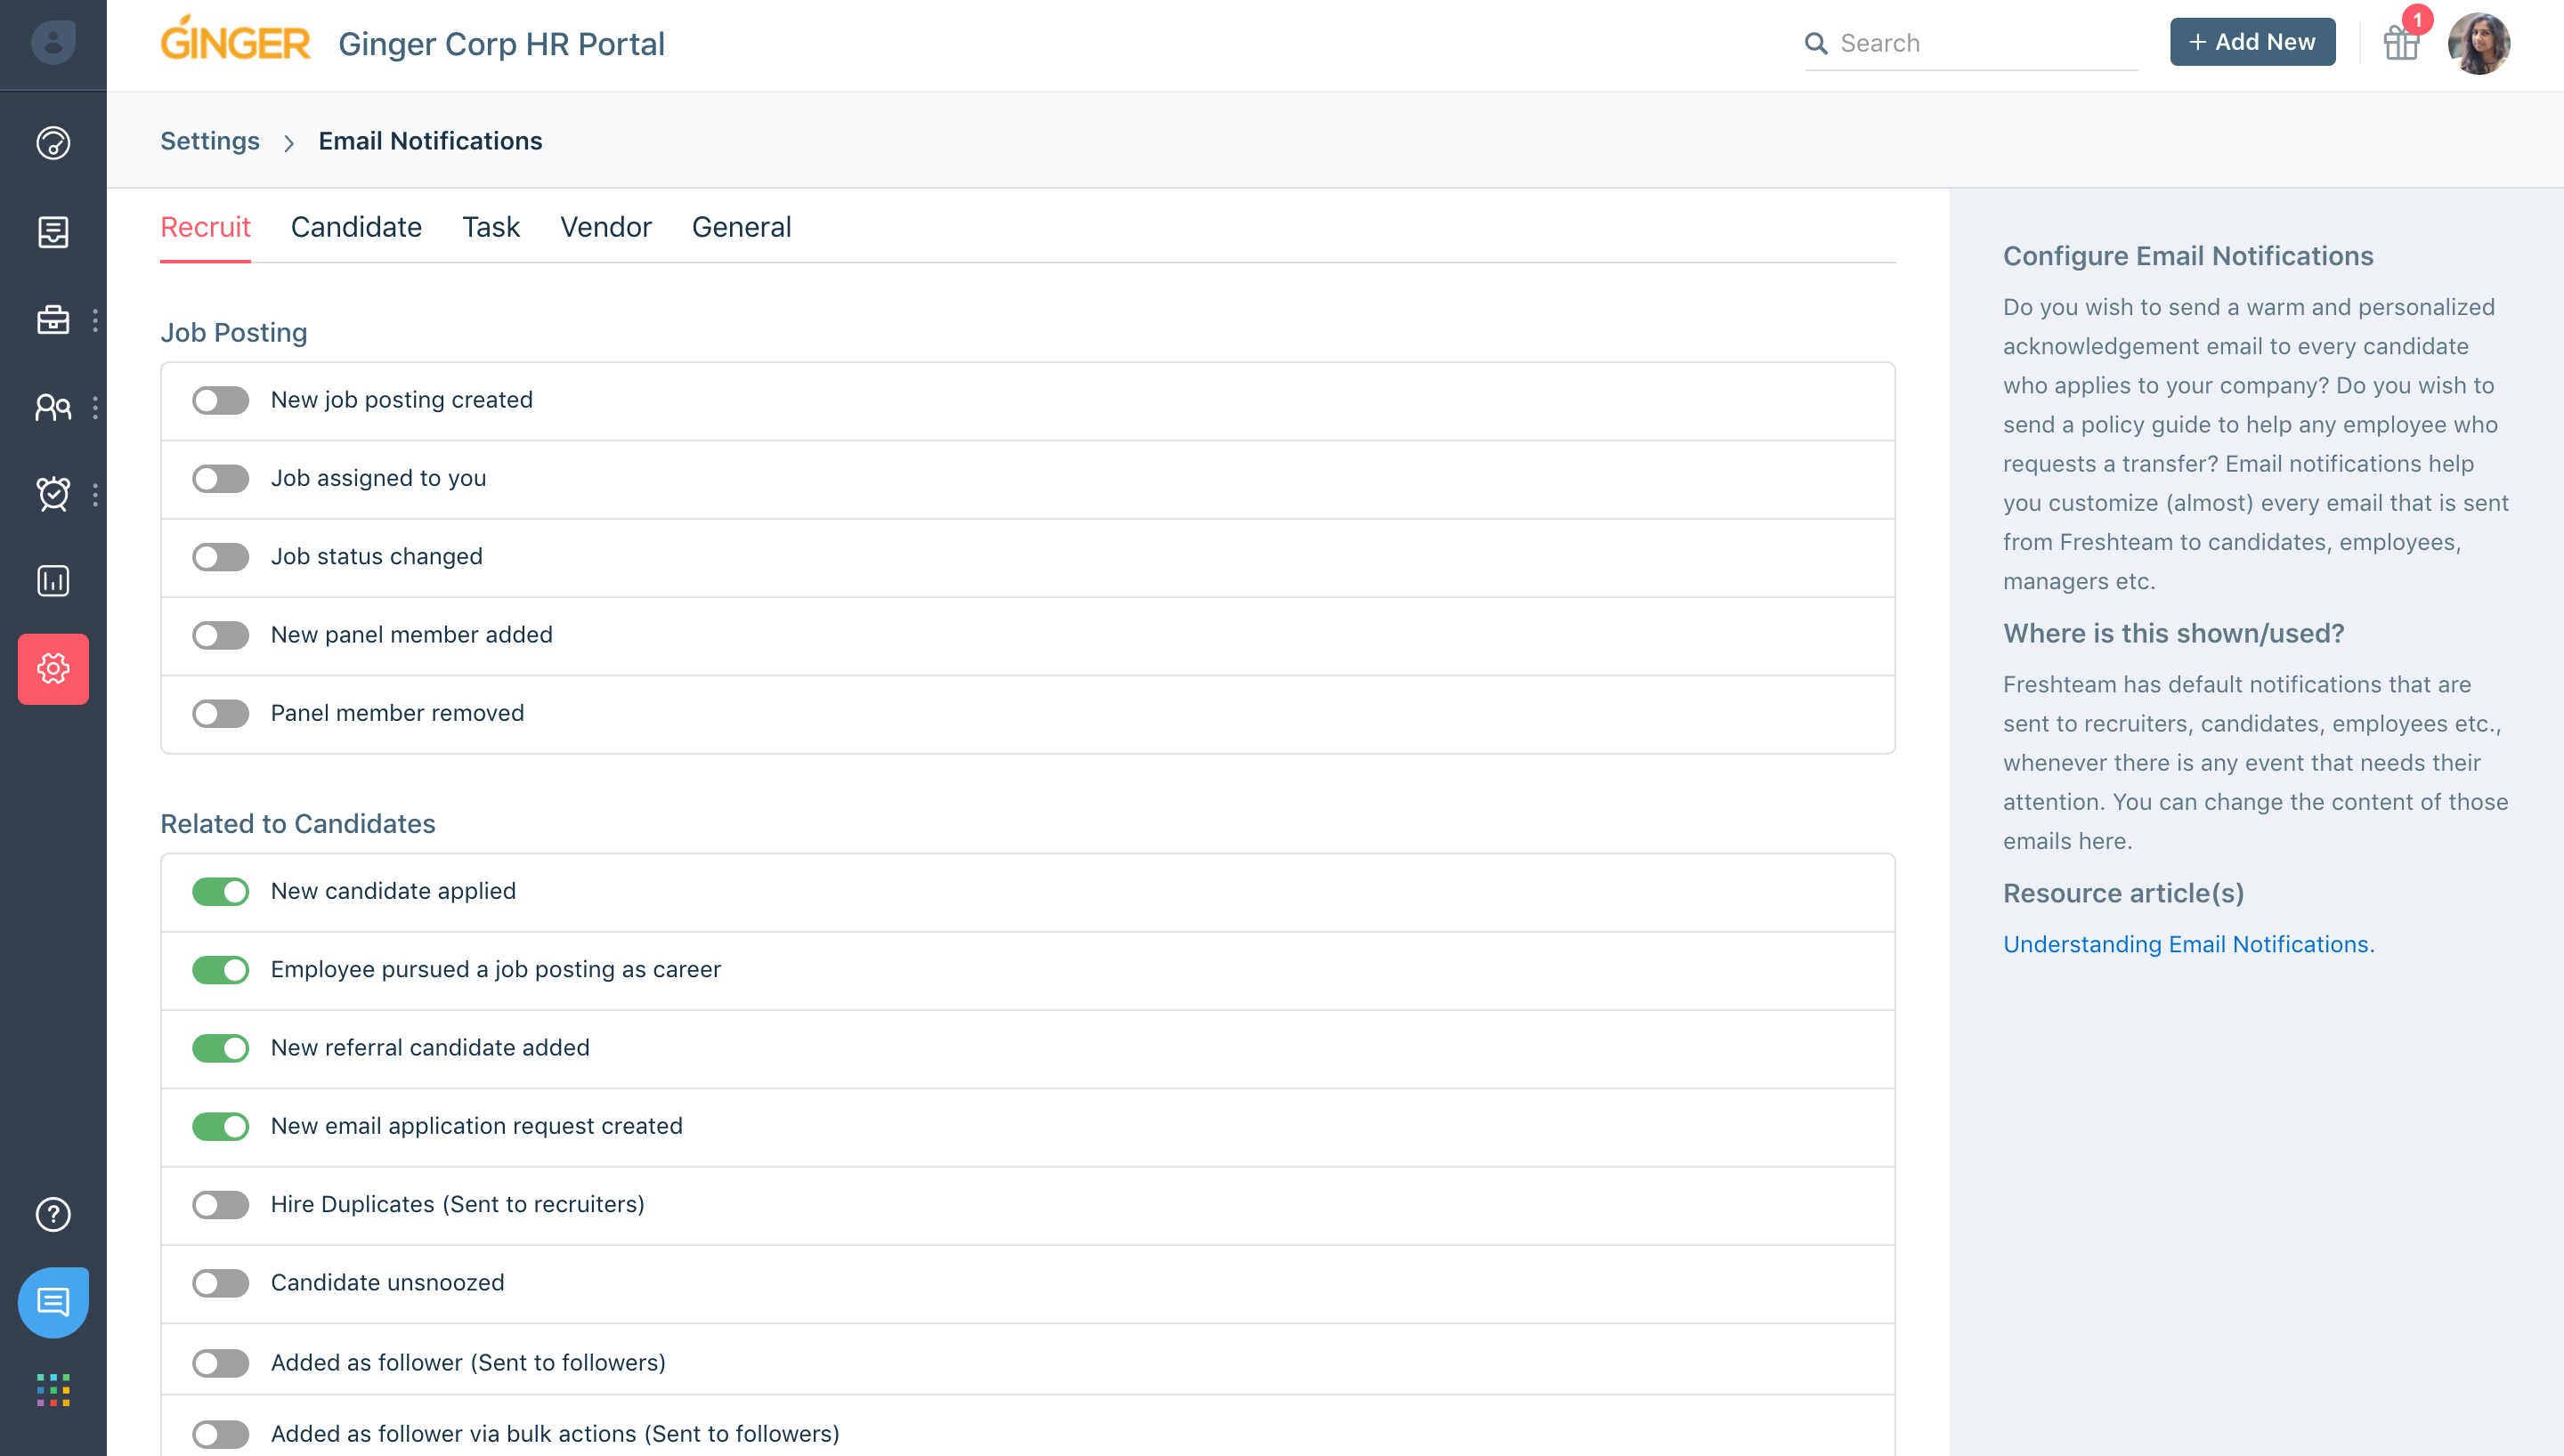Viewport: 2564px width, 1456px height.
Task: Open the New referral candidate added text
Action: pos(430,1047)
